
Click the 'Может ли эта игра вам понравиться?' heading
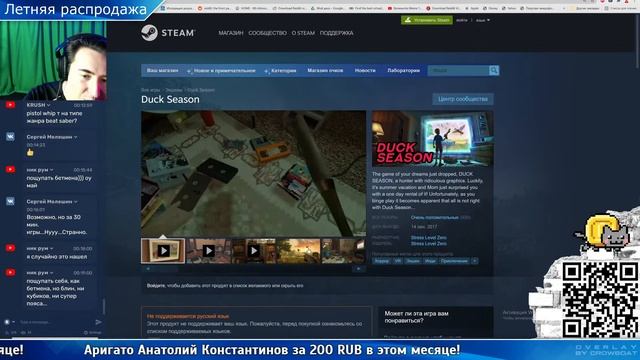coord(416,317)
